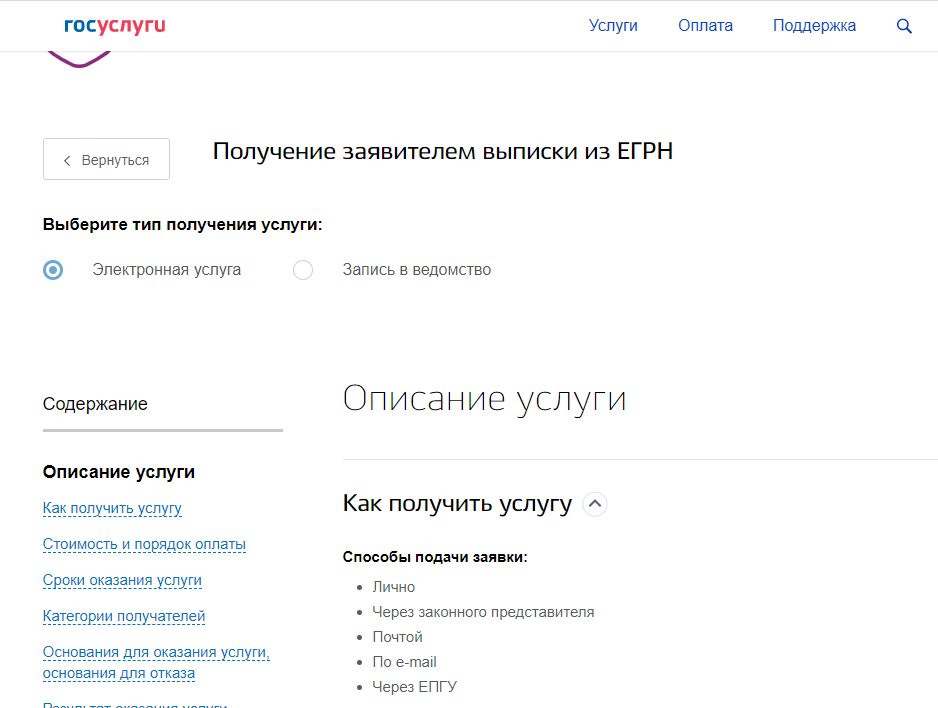Collapse the "Как получить услугу" section chevron
This screenshot has height=708, width=938.
(595, 504)
